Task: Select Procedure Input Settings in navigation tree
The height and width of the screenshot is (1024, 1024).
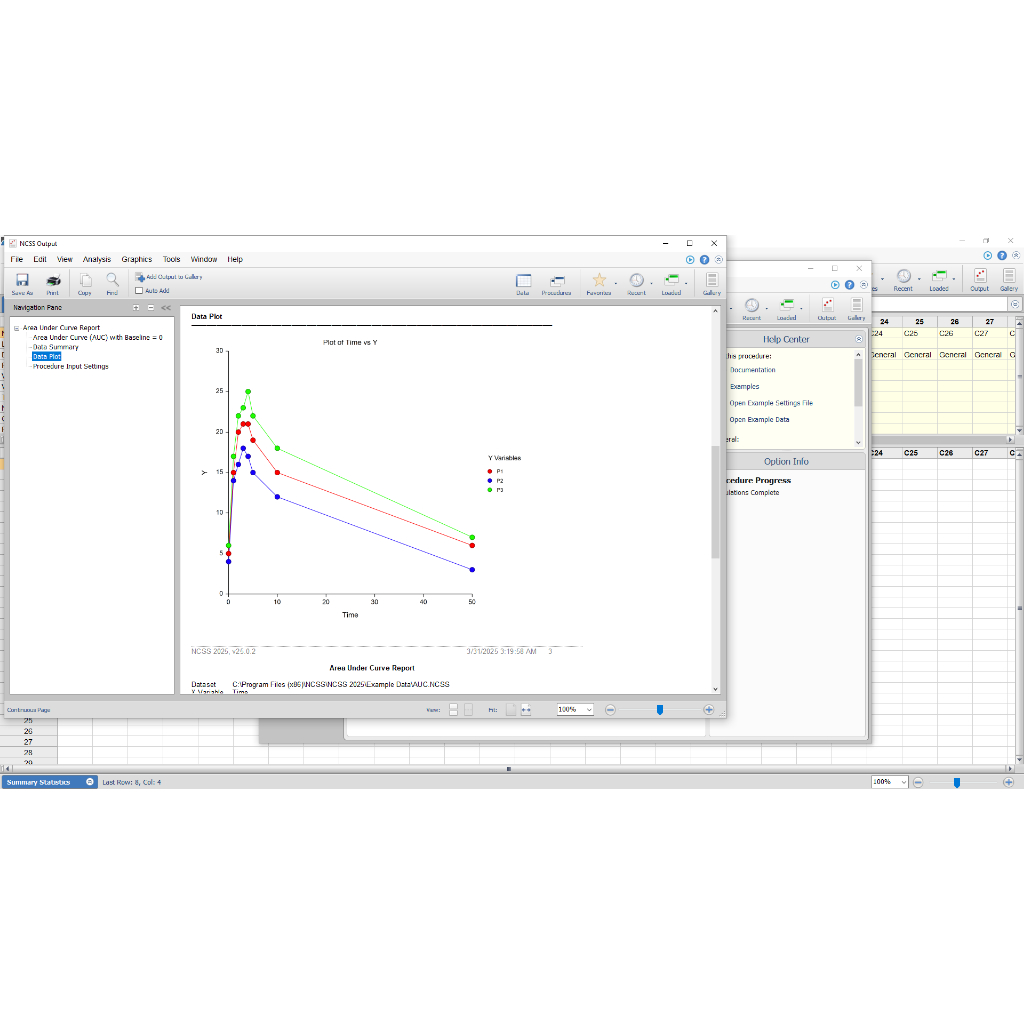Action: pos(71,366)
